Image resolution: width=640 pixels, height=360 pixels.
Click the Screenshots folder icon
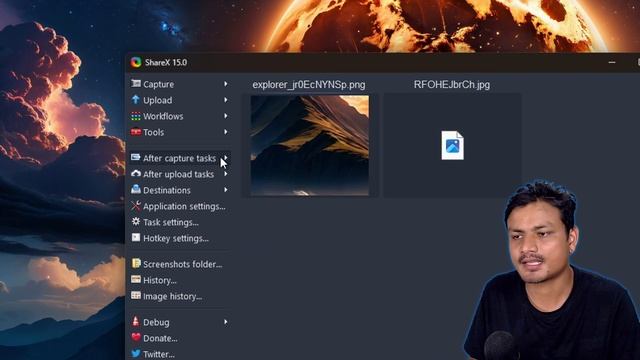tap(136, 264)
